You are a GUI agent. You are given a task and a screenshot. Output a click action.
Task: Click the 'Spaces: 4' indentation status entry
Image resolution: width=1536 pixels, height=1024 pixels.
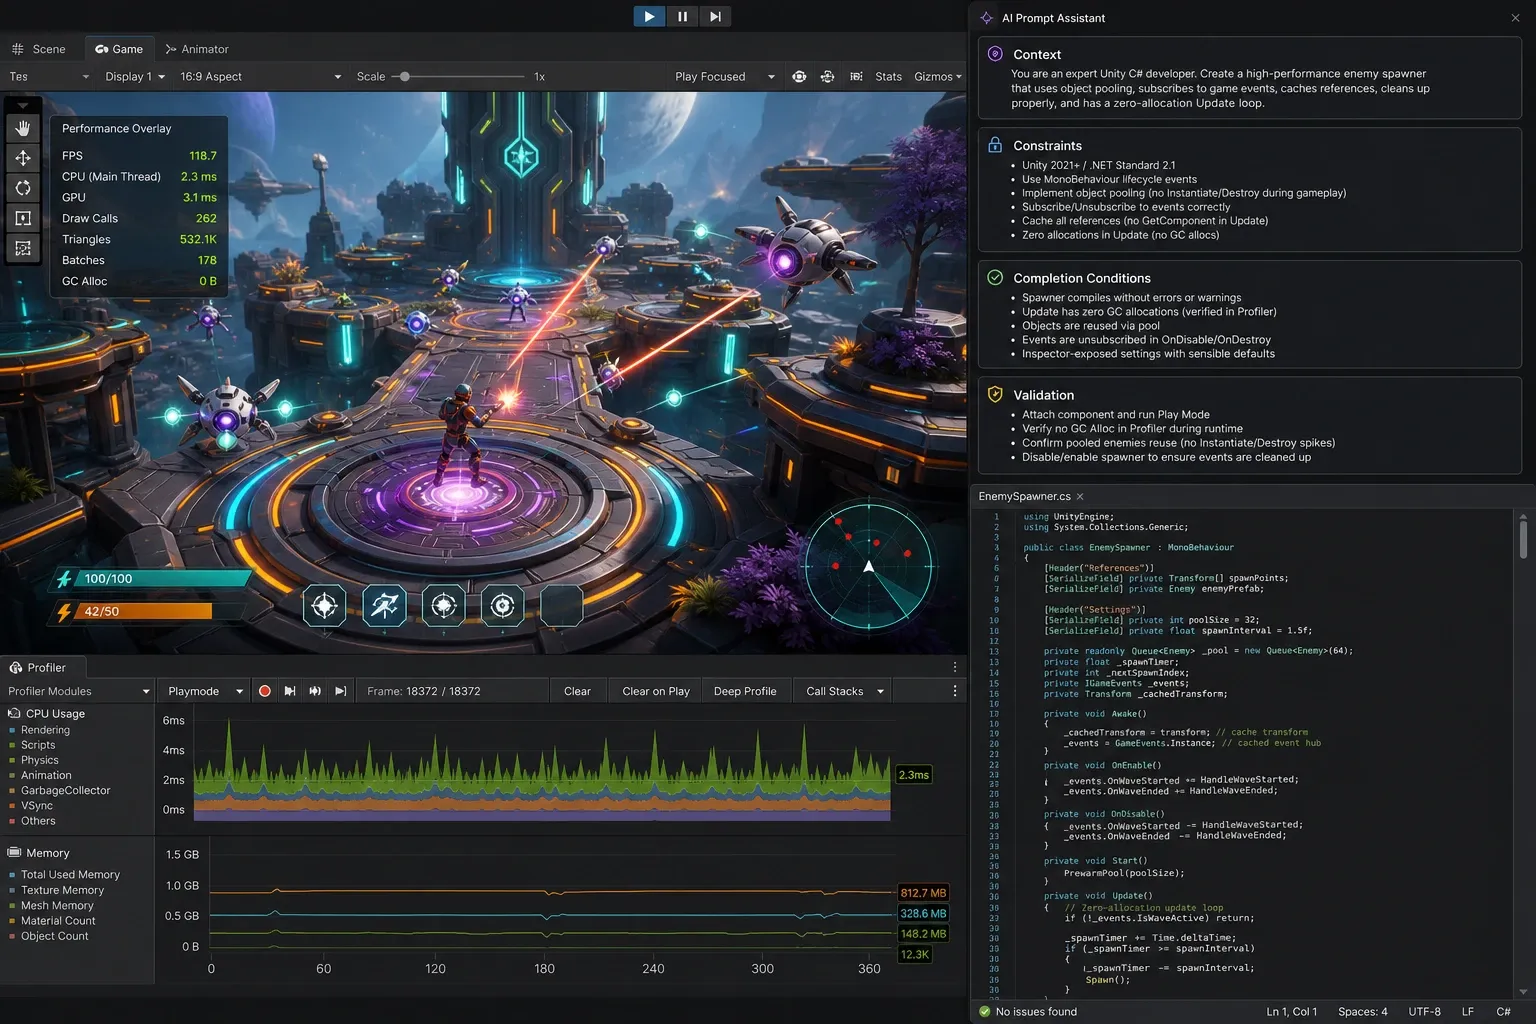1363,1012
